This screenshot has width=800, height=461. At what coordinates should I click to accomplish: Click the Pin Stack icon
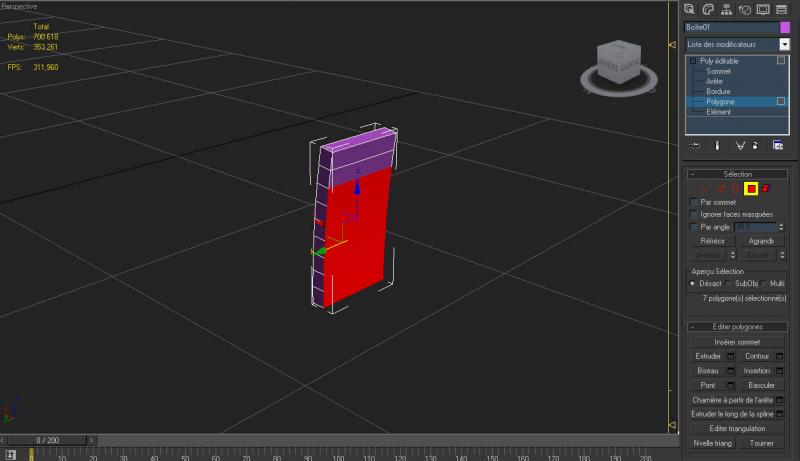[694, 145]
